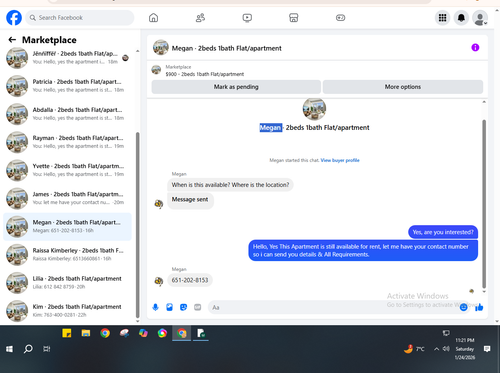Click Megan's header name in chat title
The height and width of the screenshot is (373, 500).
click(x=226, y=48)
